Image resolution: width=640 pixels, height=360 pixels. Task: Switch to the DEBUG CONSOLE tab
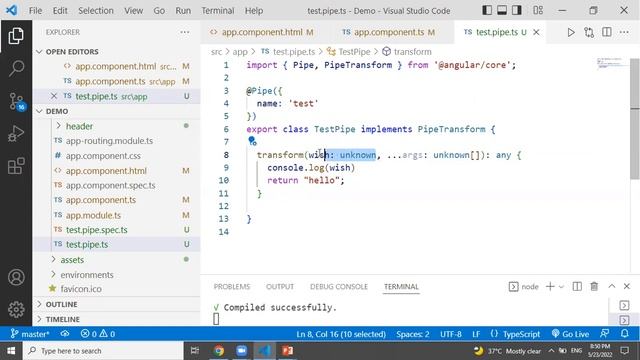339,287
